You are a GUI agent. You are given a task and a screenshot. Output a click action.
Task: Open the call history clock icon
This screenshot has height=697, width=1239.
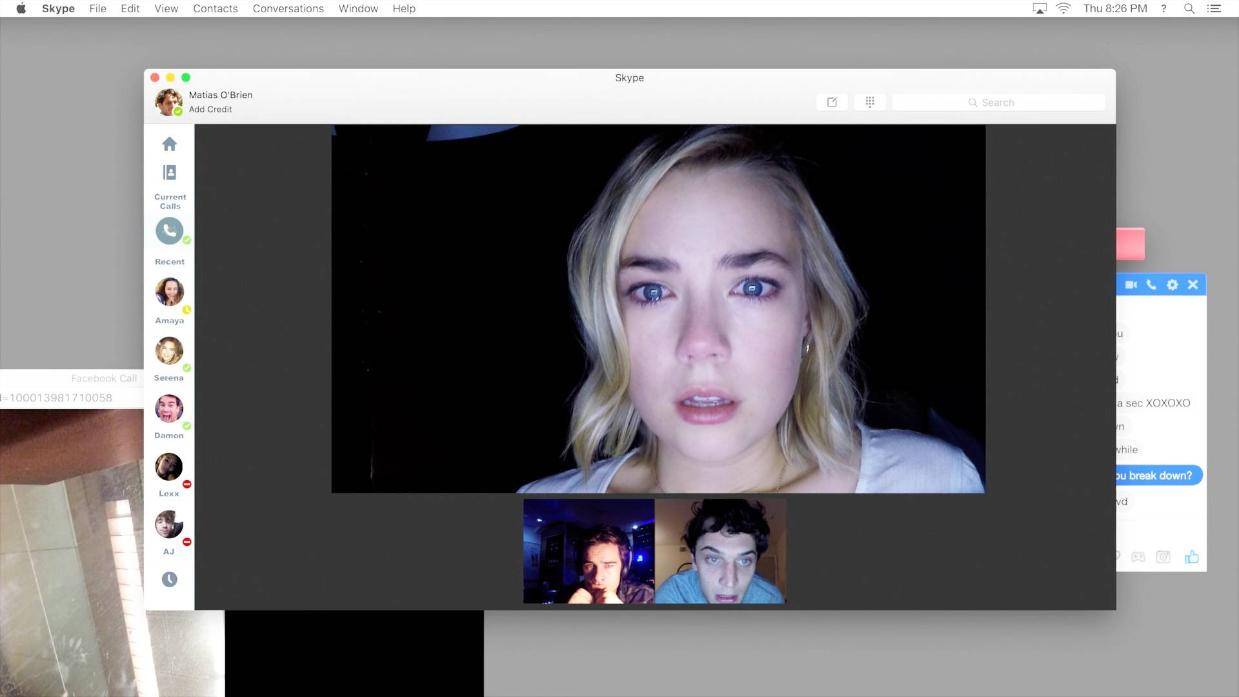(169, 579)
